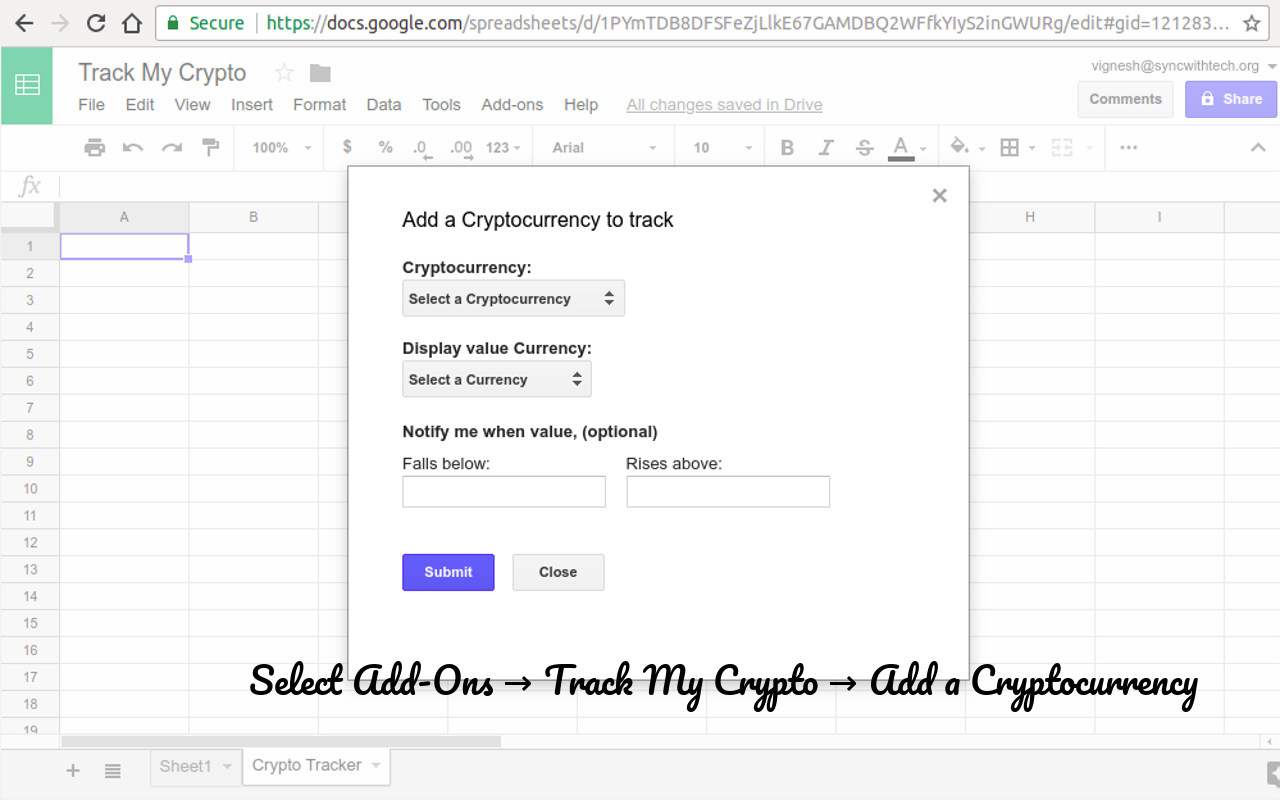Open the 123 number format dropdown
Viewport: 1280px width, 800px height.
point(503,148)
